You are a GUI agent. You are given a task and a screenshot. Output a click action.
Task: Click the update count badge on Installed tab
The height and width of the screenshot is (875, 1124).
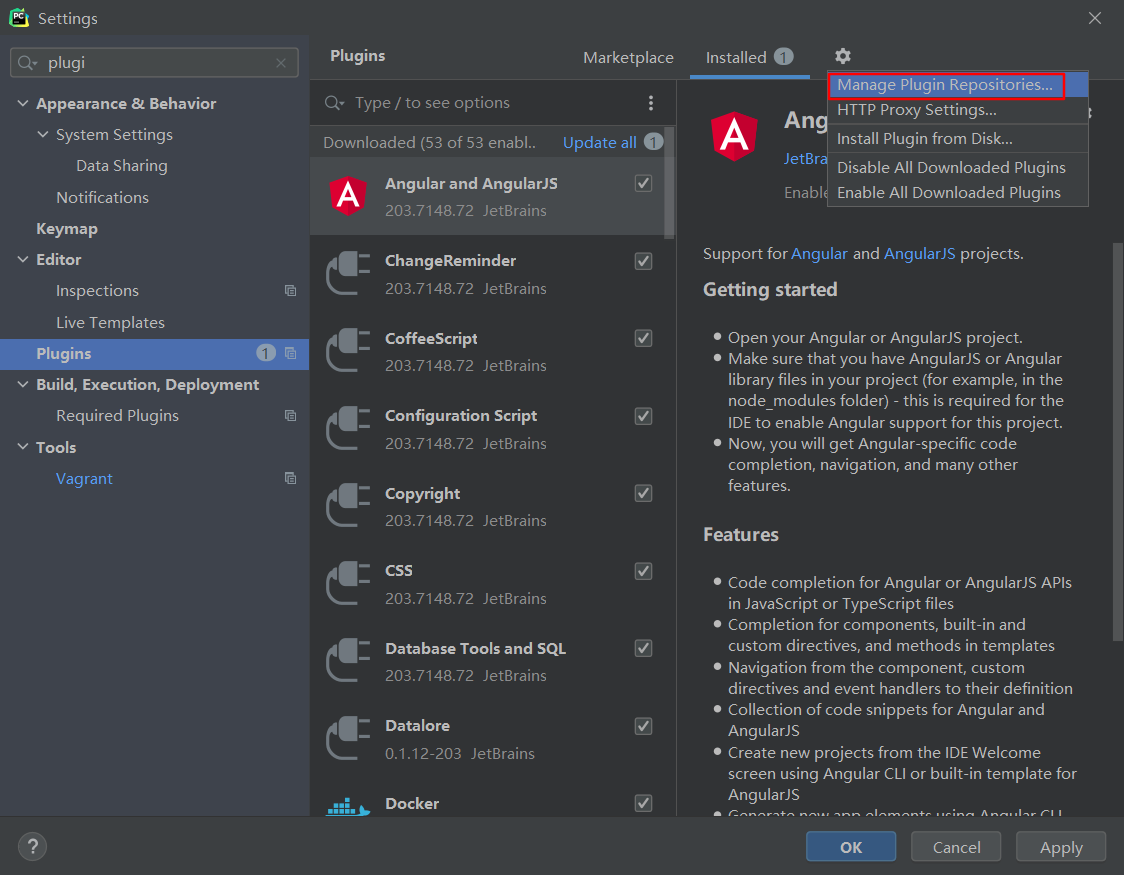pos(784,57)
